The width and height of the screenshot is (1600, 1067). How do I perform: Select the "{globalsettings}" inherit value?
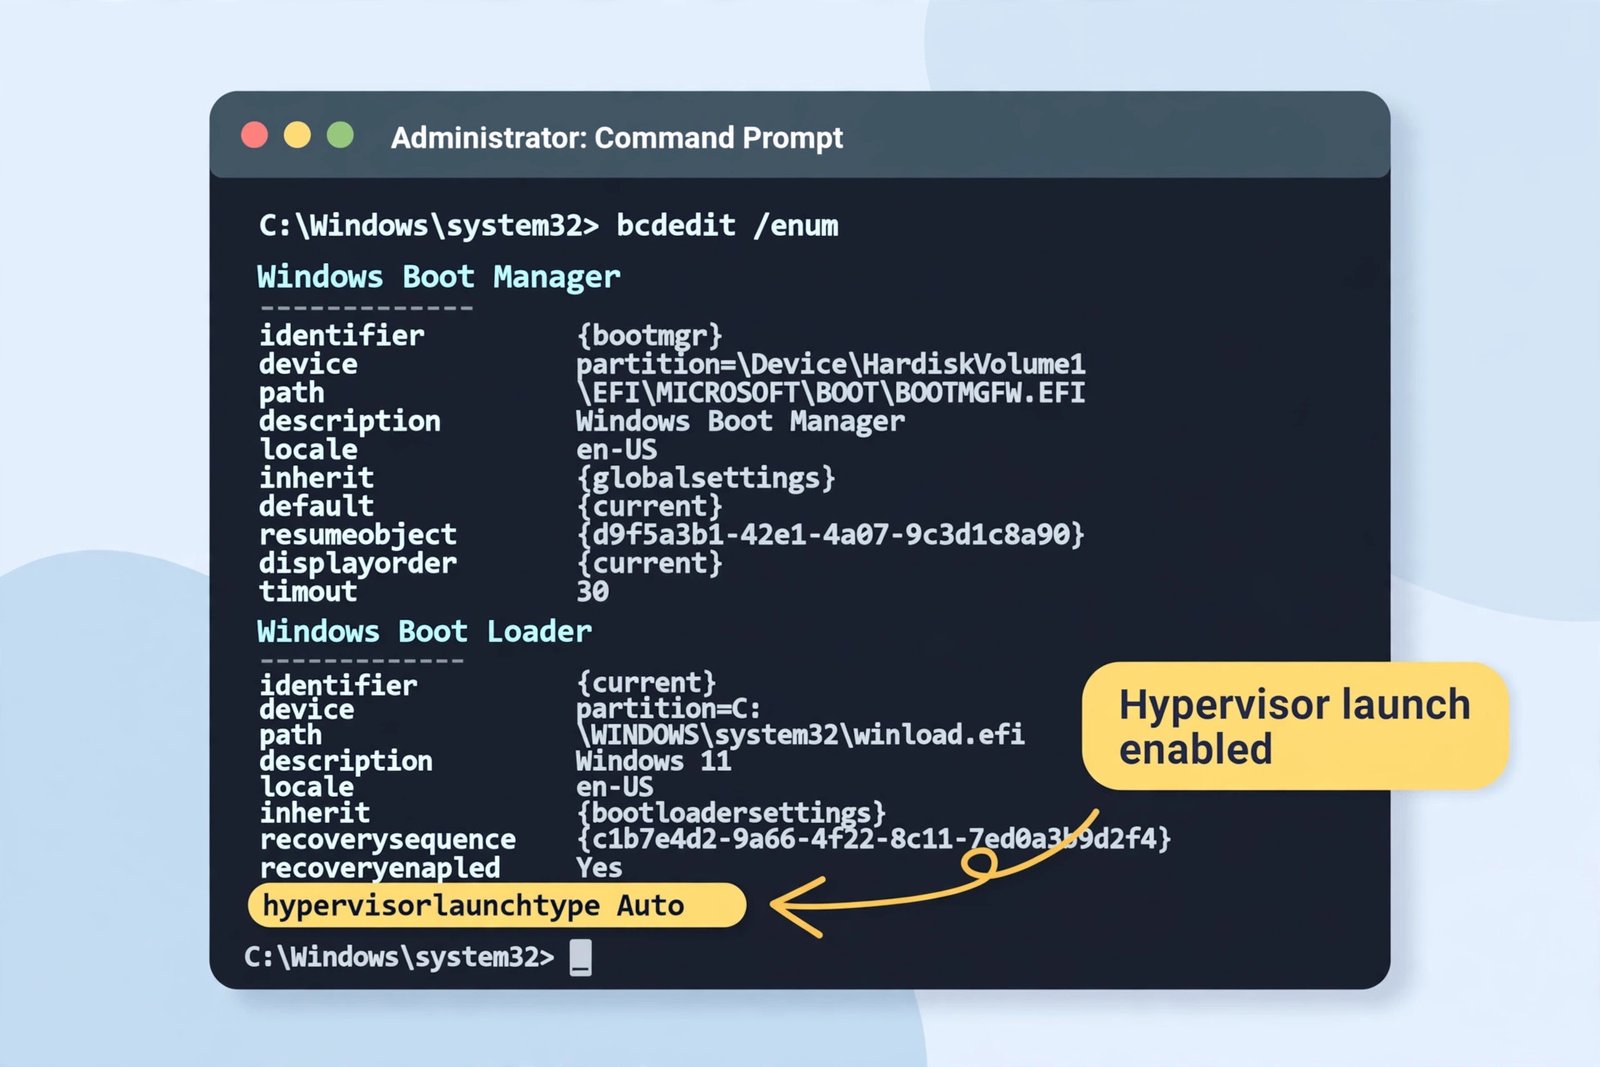pos(705,478)
